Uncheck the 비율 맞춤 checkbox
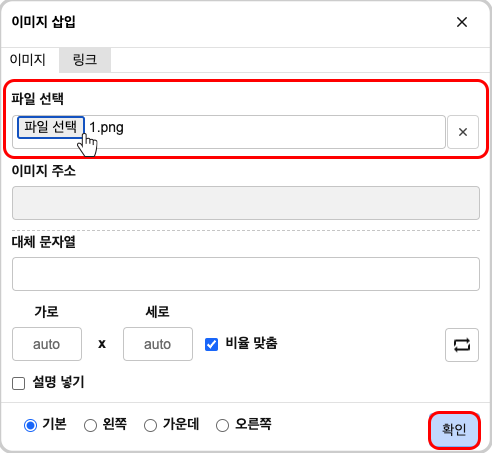 pos(211,344)
